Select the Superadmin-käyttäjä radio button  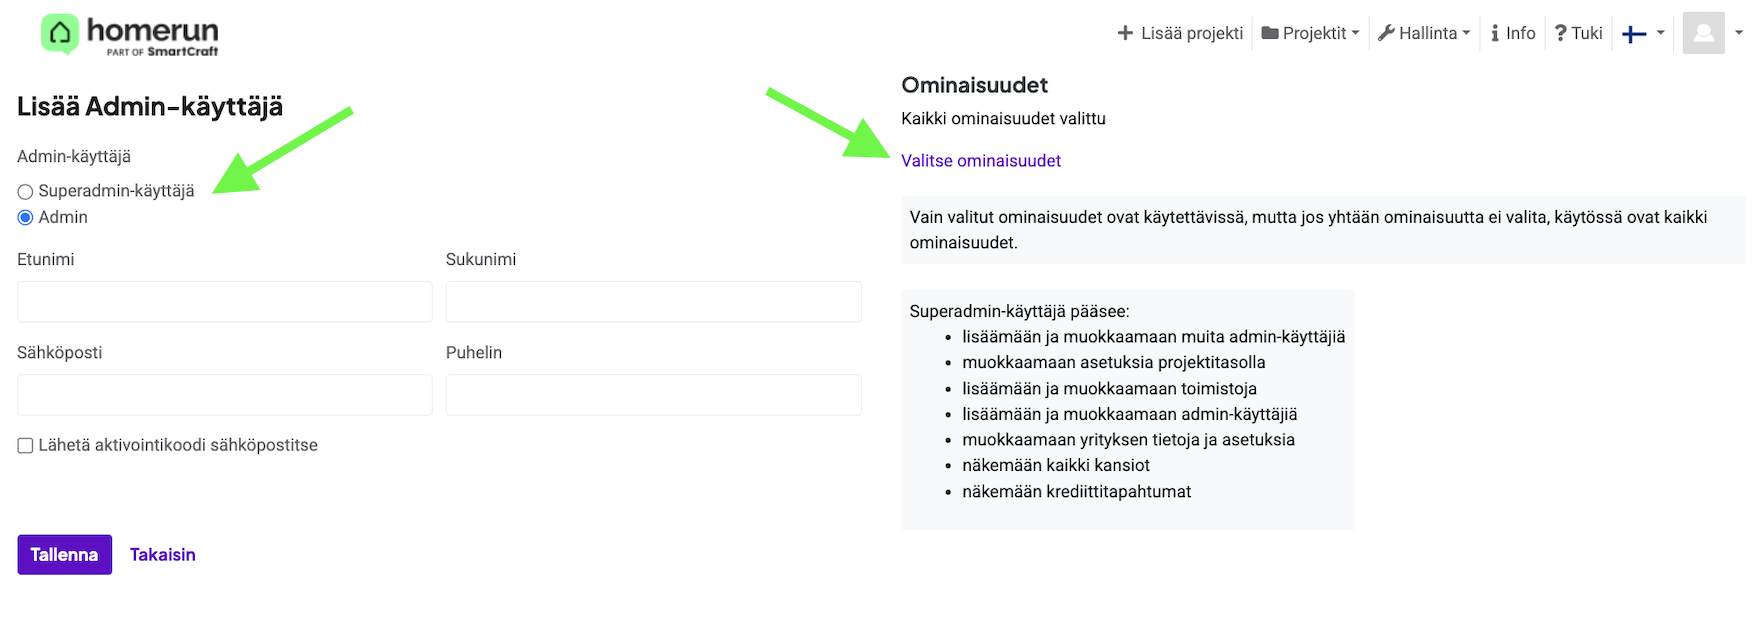[x=26, y=192]
